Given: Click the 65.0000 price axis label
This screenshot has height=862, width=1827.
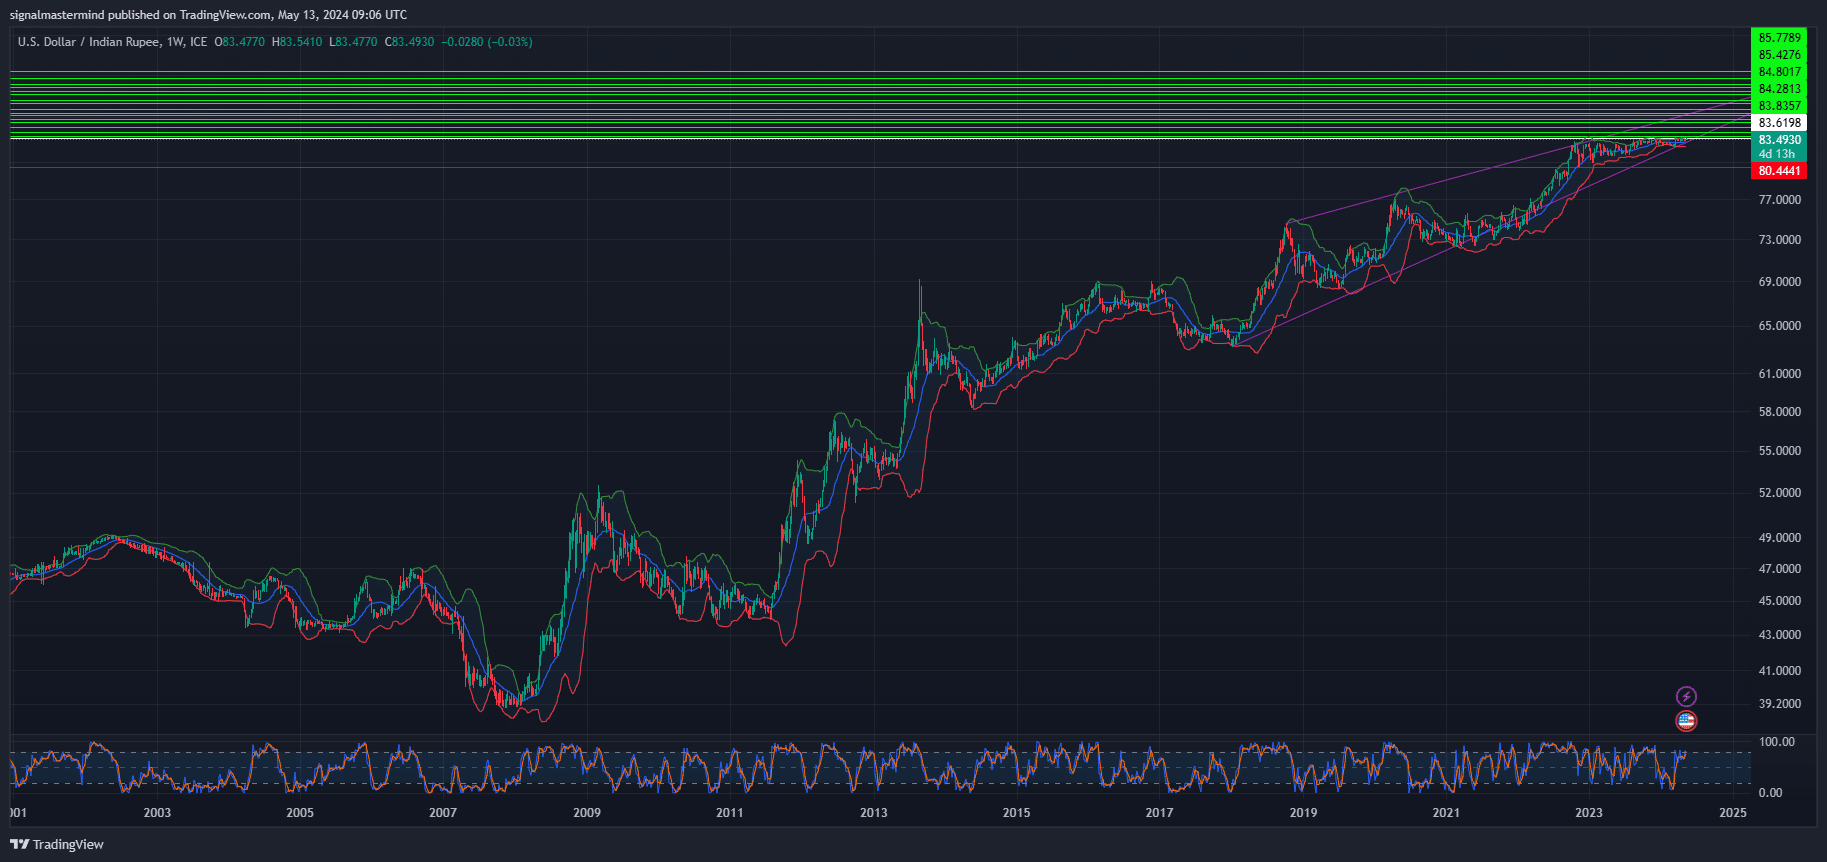Looking at the screenshot, I should (1780, 326).
